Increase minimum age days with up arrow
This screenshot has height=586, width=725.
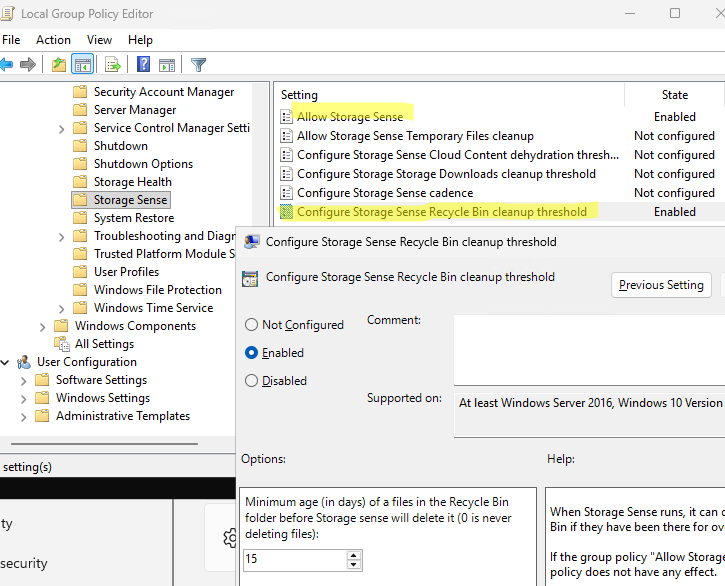click(x=354, y=554)
